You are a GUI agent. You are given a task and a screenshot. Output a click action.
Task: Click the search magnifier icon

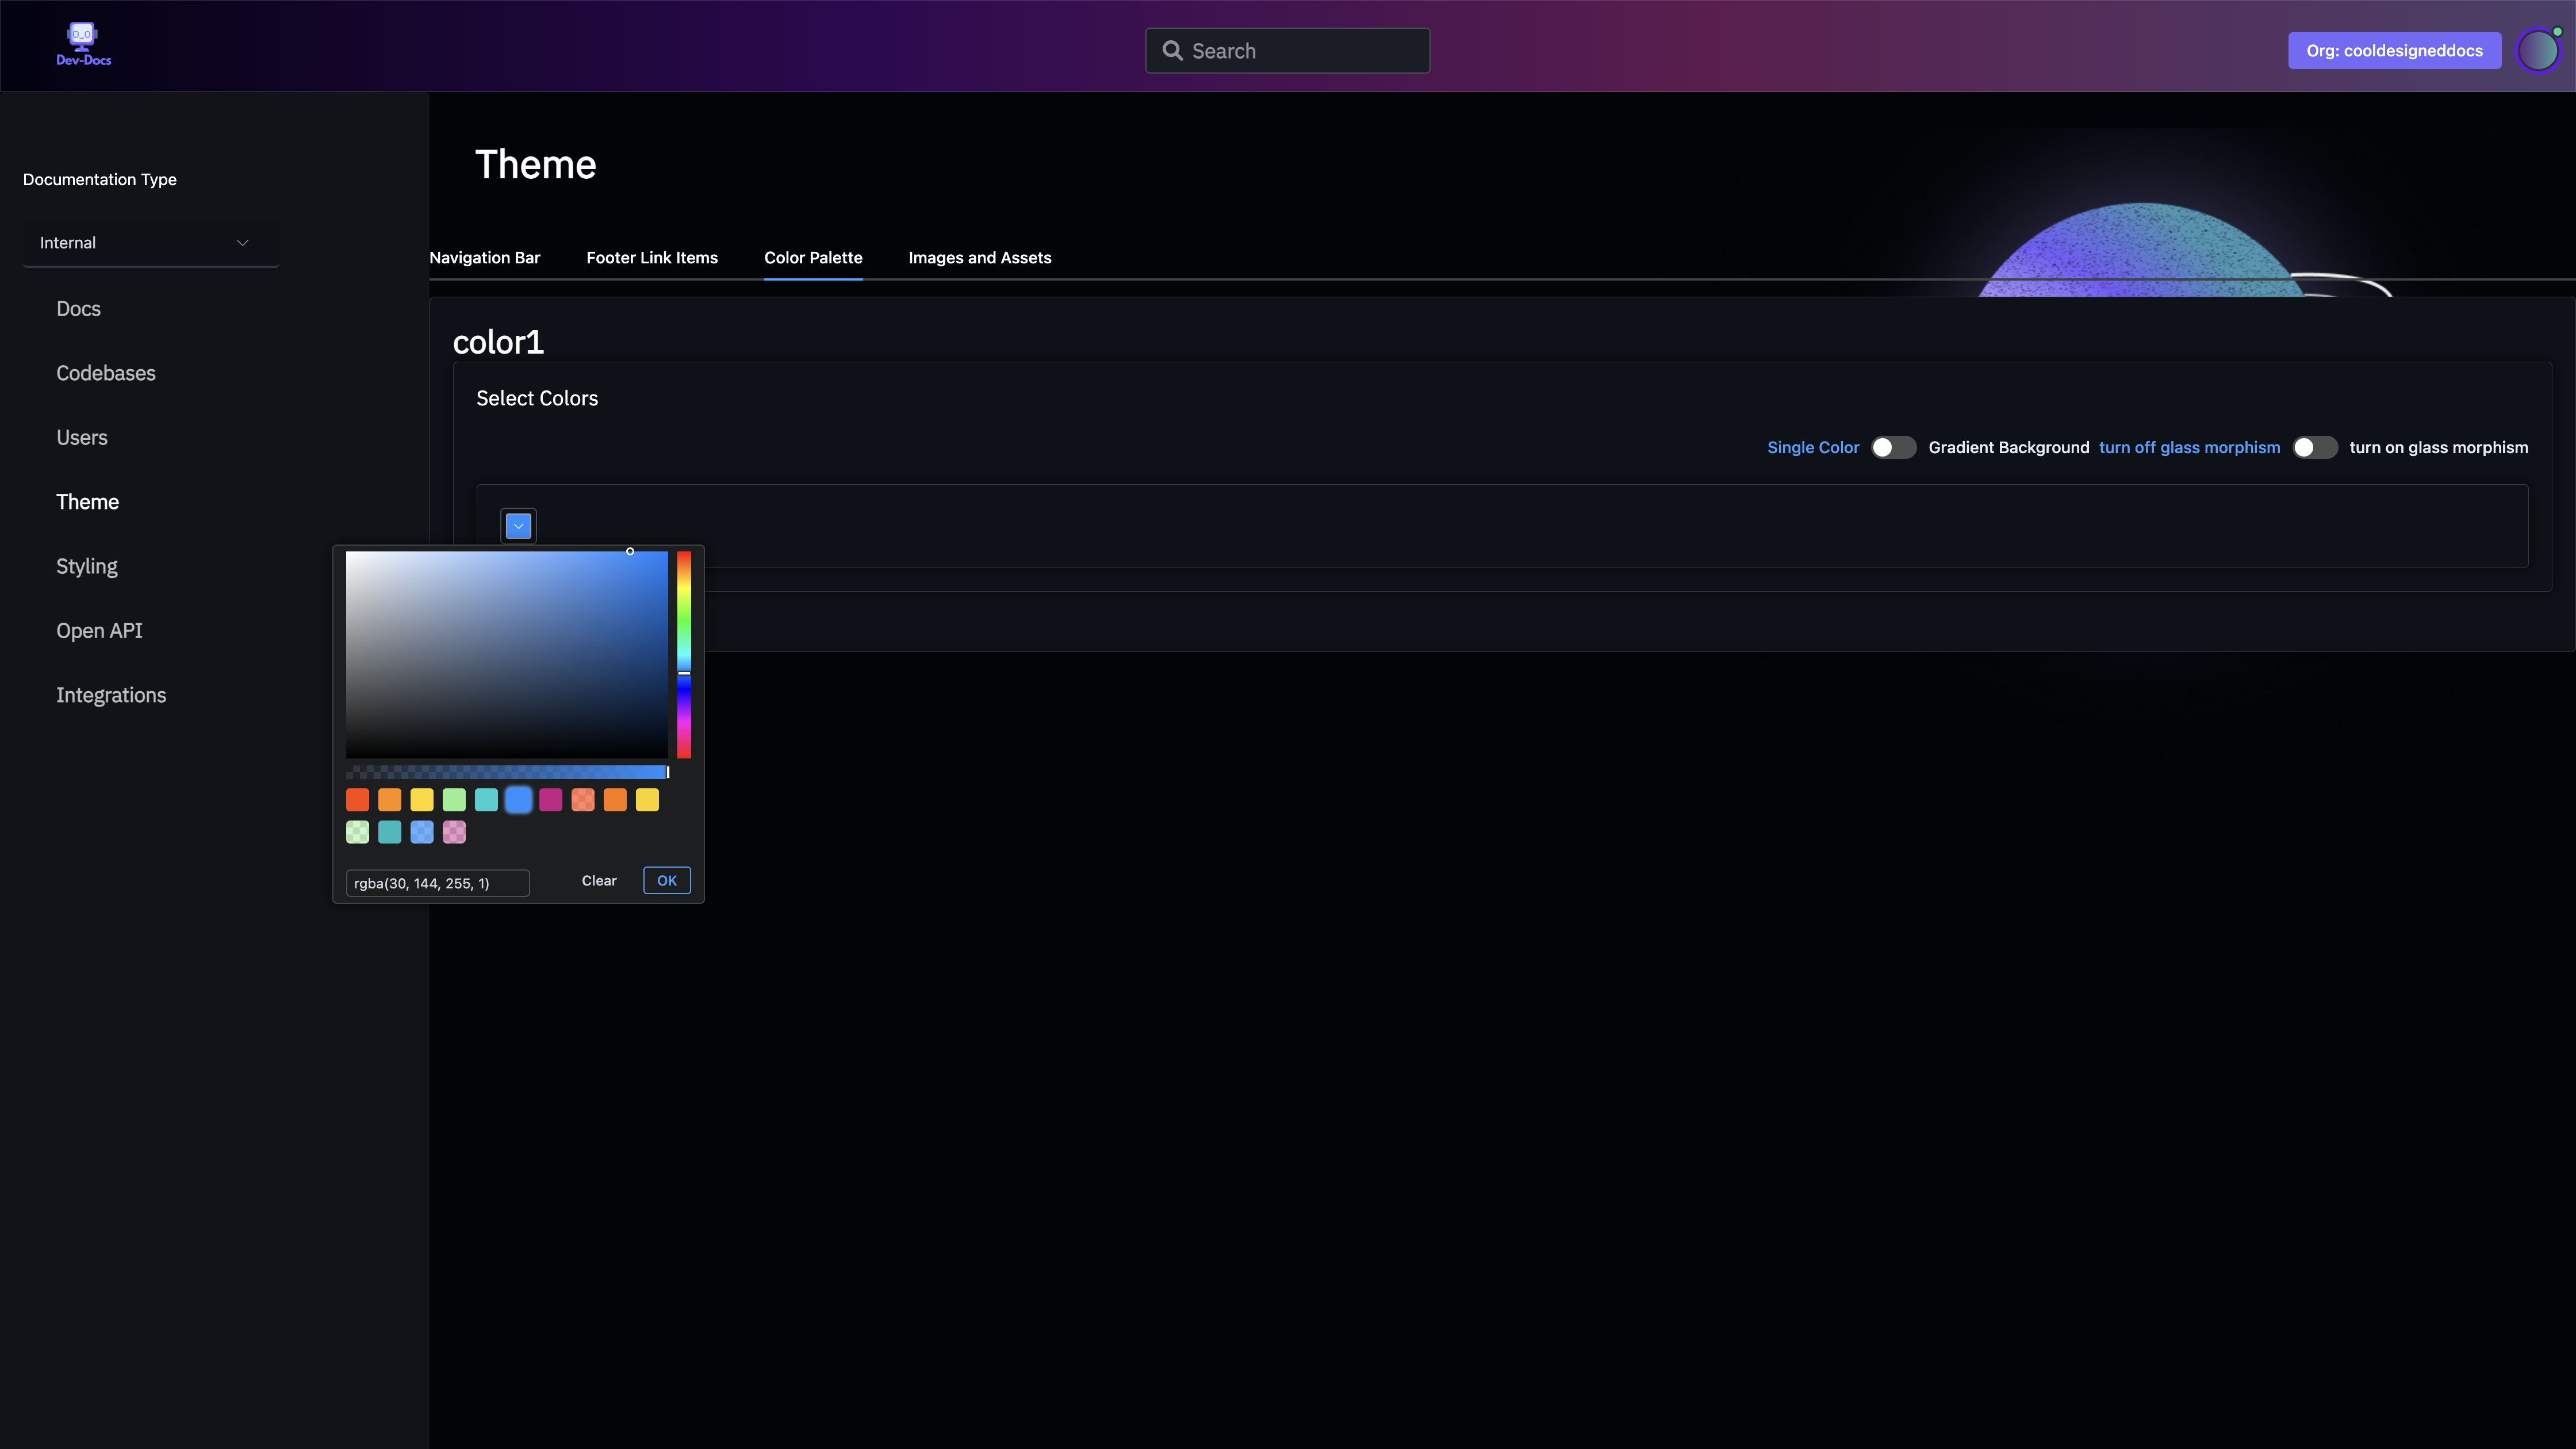1172,51
